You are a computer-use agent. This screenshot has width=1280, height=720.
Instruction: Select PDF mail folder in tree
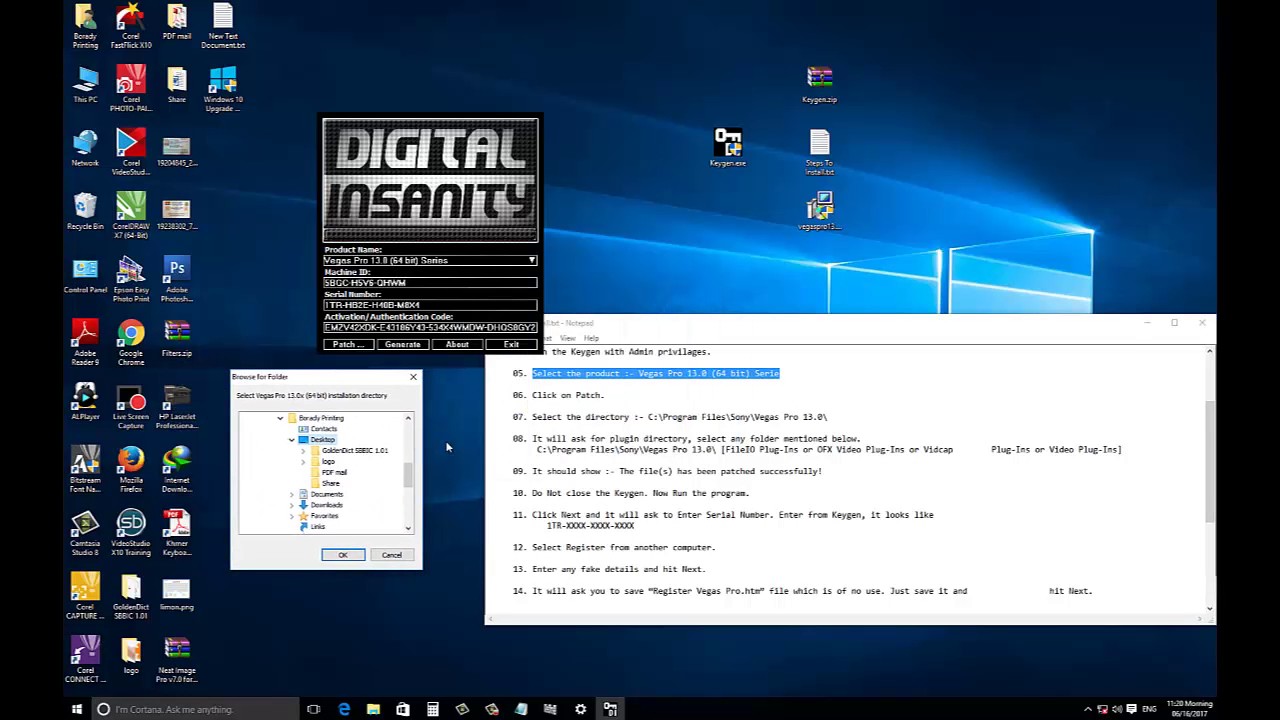pyautogui.click(x=334, y=472)
